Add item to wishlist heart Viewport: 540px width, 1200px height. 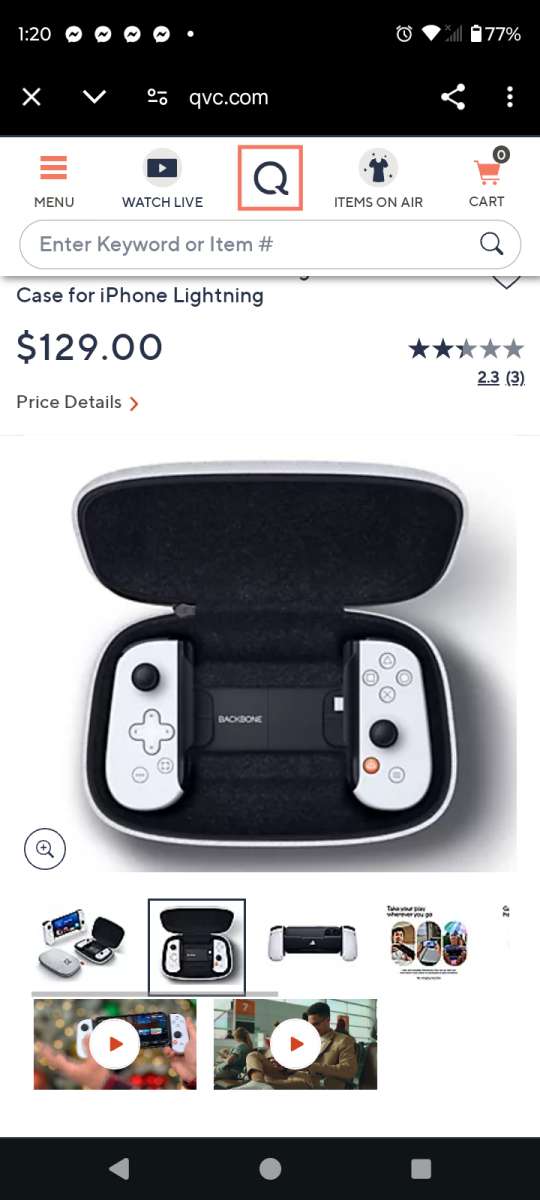(x=507, y=281)
